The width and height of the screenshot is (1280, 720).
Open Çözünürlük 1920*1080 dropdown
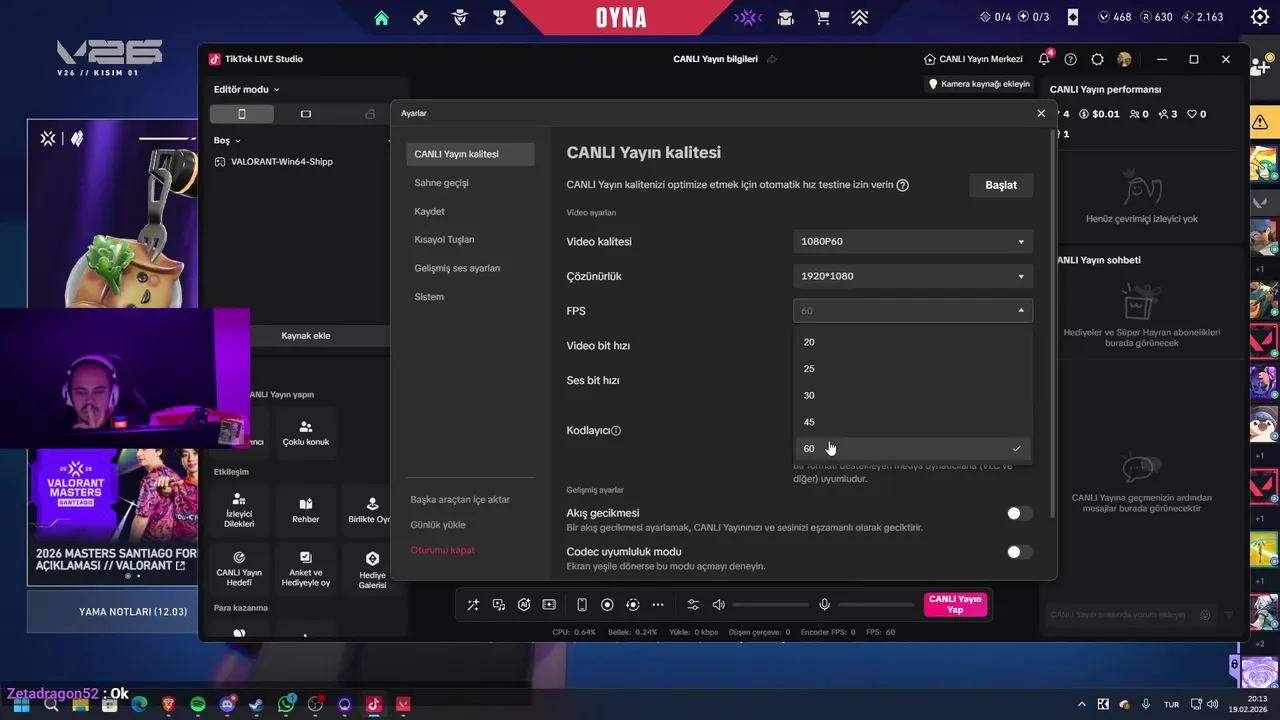913,276
